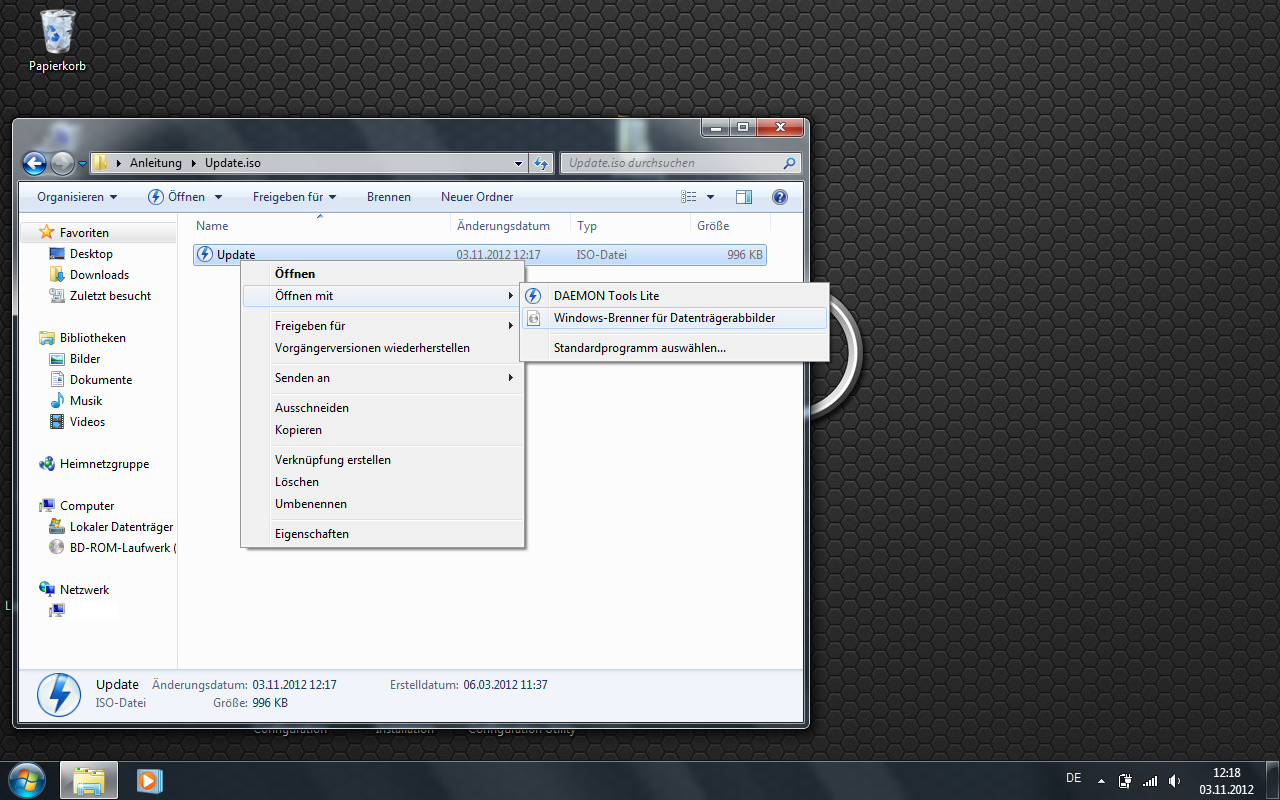Screen dimensions: 1280x800
Task: Click the DAEMON Tools Lite lightning icon
Action: tap(534, 296)
